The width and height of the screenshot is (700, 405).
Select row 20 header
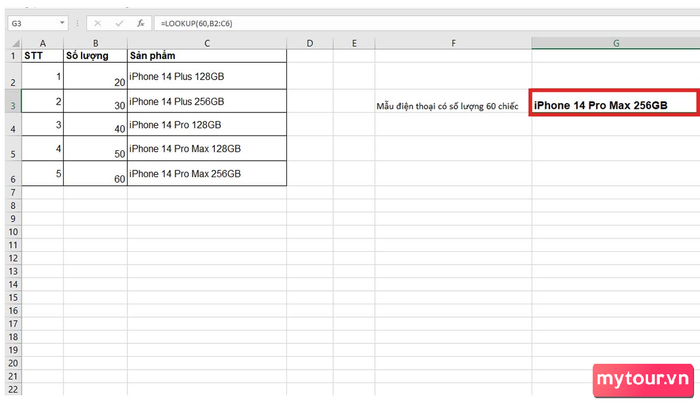[x=13, y=363]
